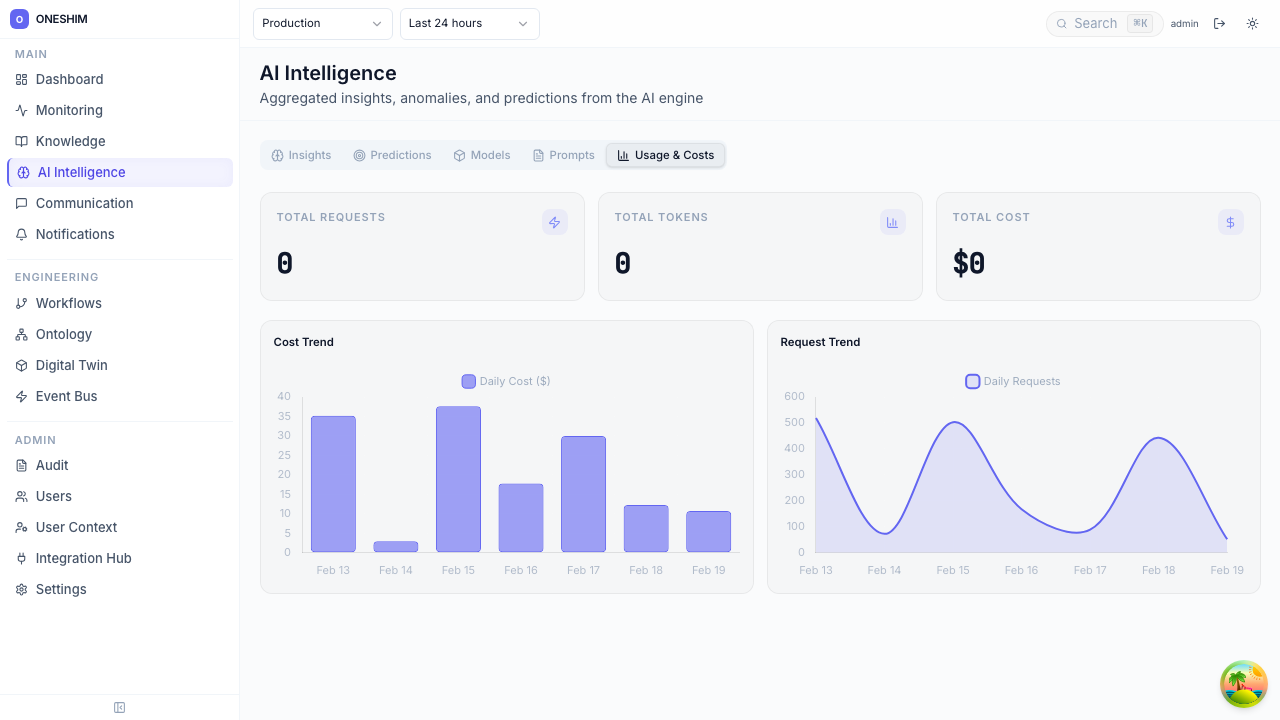Click the Search input field
The width and height of the screenshot is (1280, 720).
click(1096, 24)
